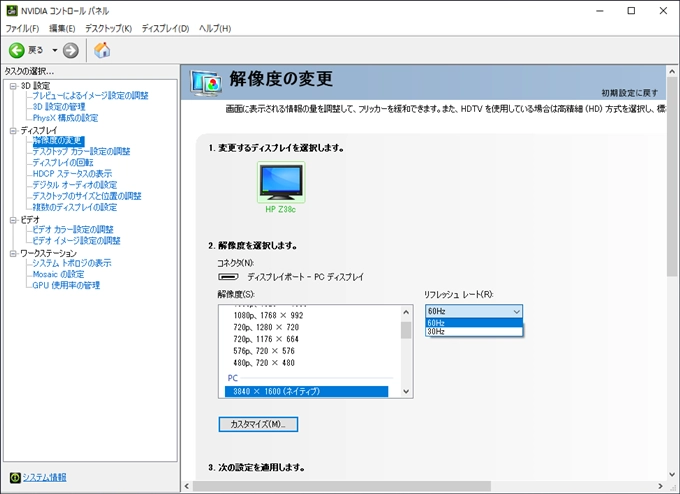Click the main pane vertical scrollbar thumb

[672, 177]
